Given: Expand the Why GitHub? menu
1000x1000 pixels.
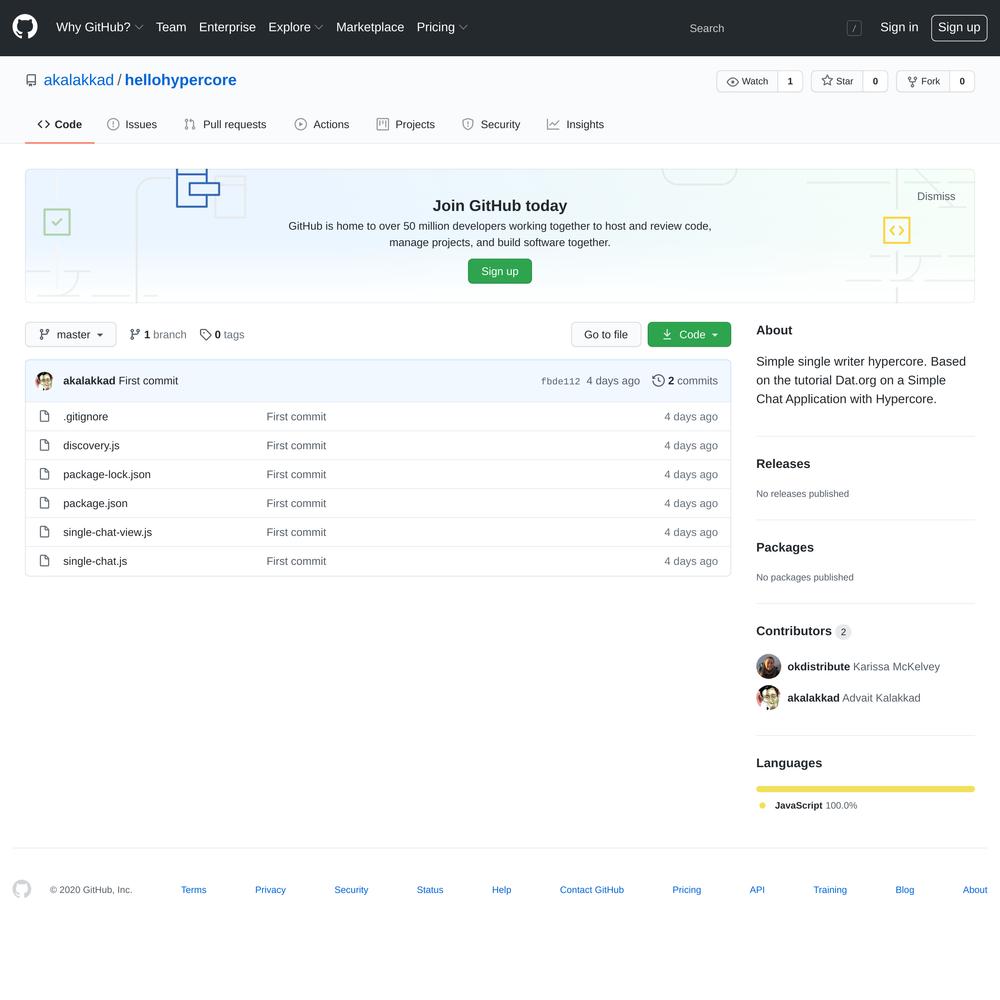Looking at the screenshot, I should click(99, 27).
